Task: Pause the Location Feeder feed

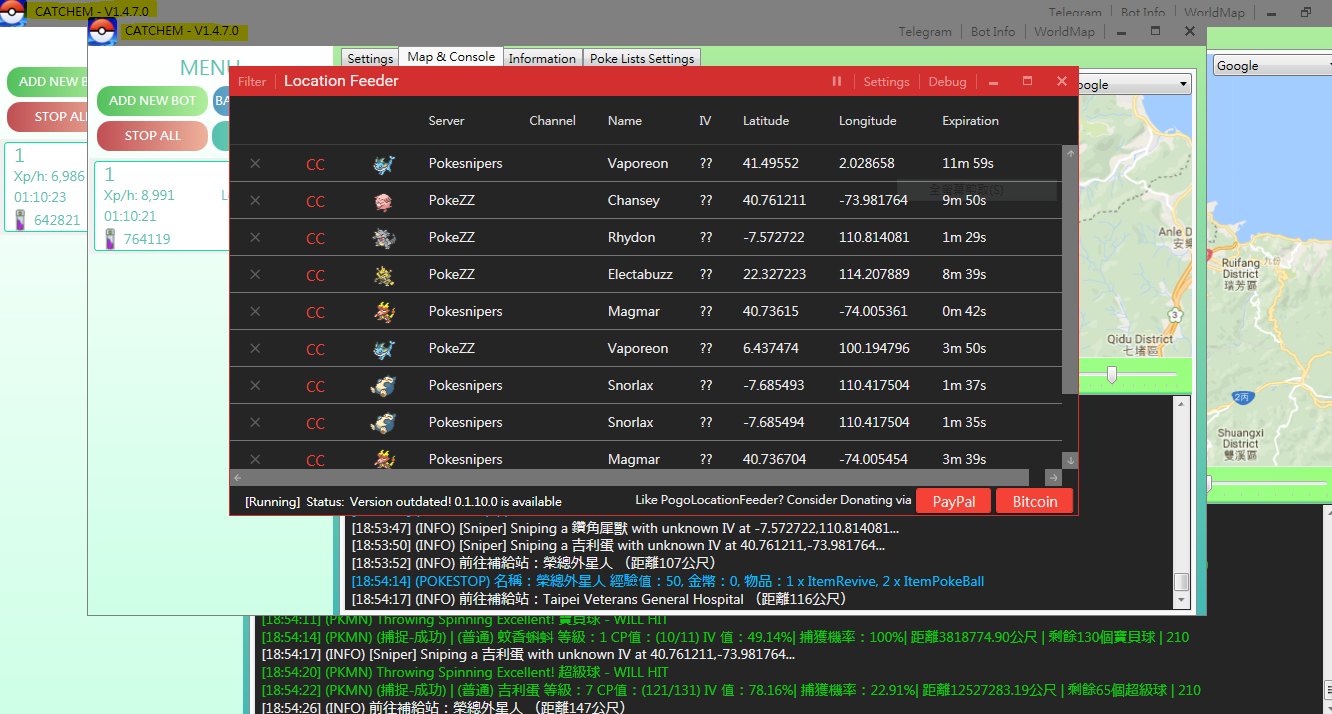Action: coord(837,81)
